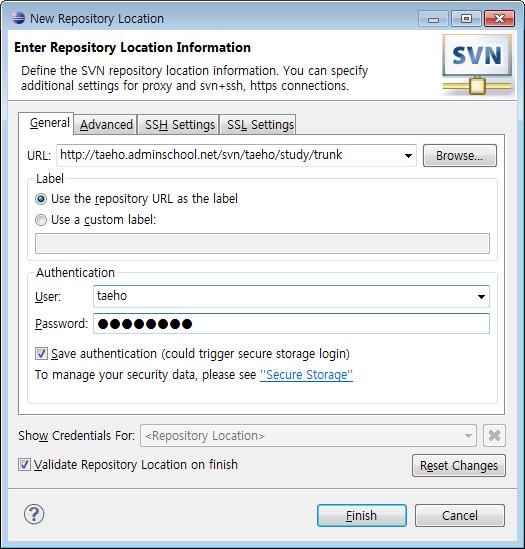Open the Secure Storage link
This screenshot has width=525, height=549.
click(306, 375)
